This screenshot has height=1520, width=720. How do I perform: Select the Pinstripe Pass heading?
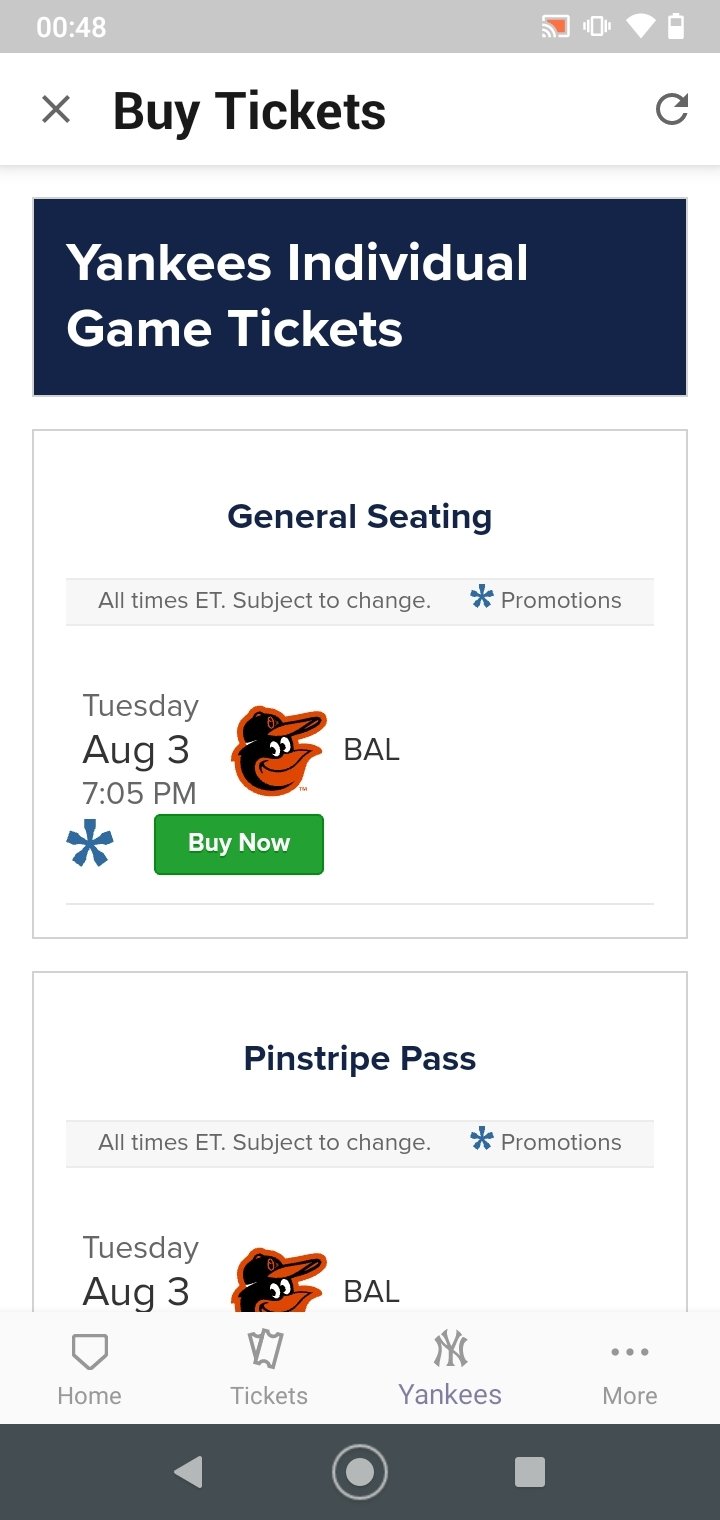[x=360, y=1058]
